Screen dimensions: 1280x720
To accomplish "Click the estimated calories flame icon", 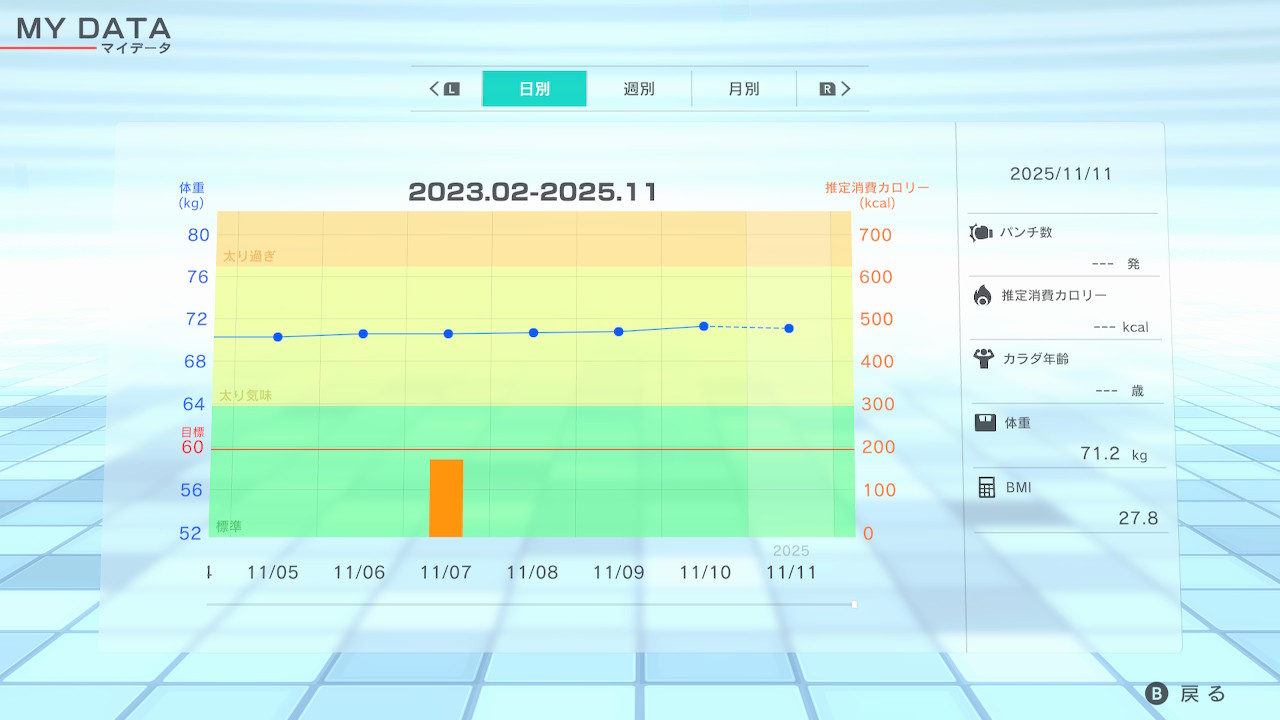I will (983, 295).
